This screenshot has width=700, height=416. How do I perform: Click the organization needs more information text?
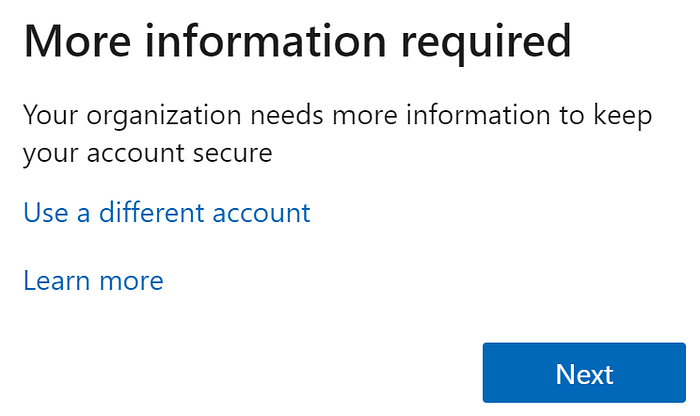pyautogui.click(x=338, y=134)
